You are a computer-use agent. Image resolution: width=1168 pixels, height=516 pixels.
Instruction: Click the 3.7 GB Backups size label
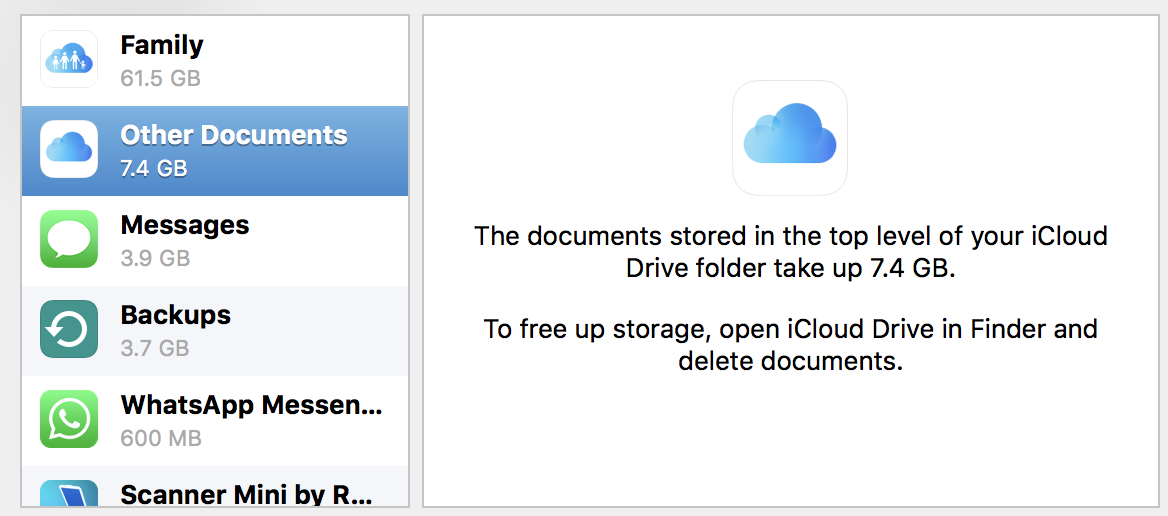tap(154, 348)
